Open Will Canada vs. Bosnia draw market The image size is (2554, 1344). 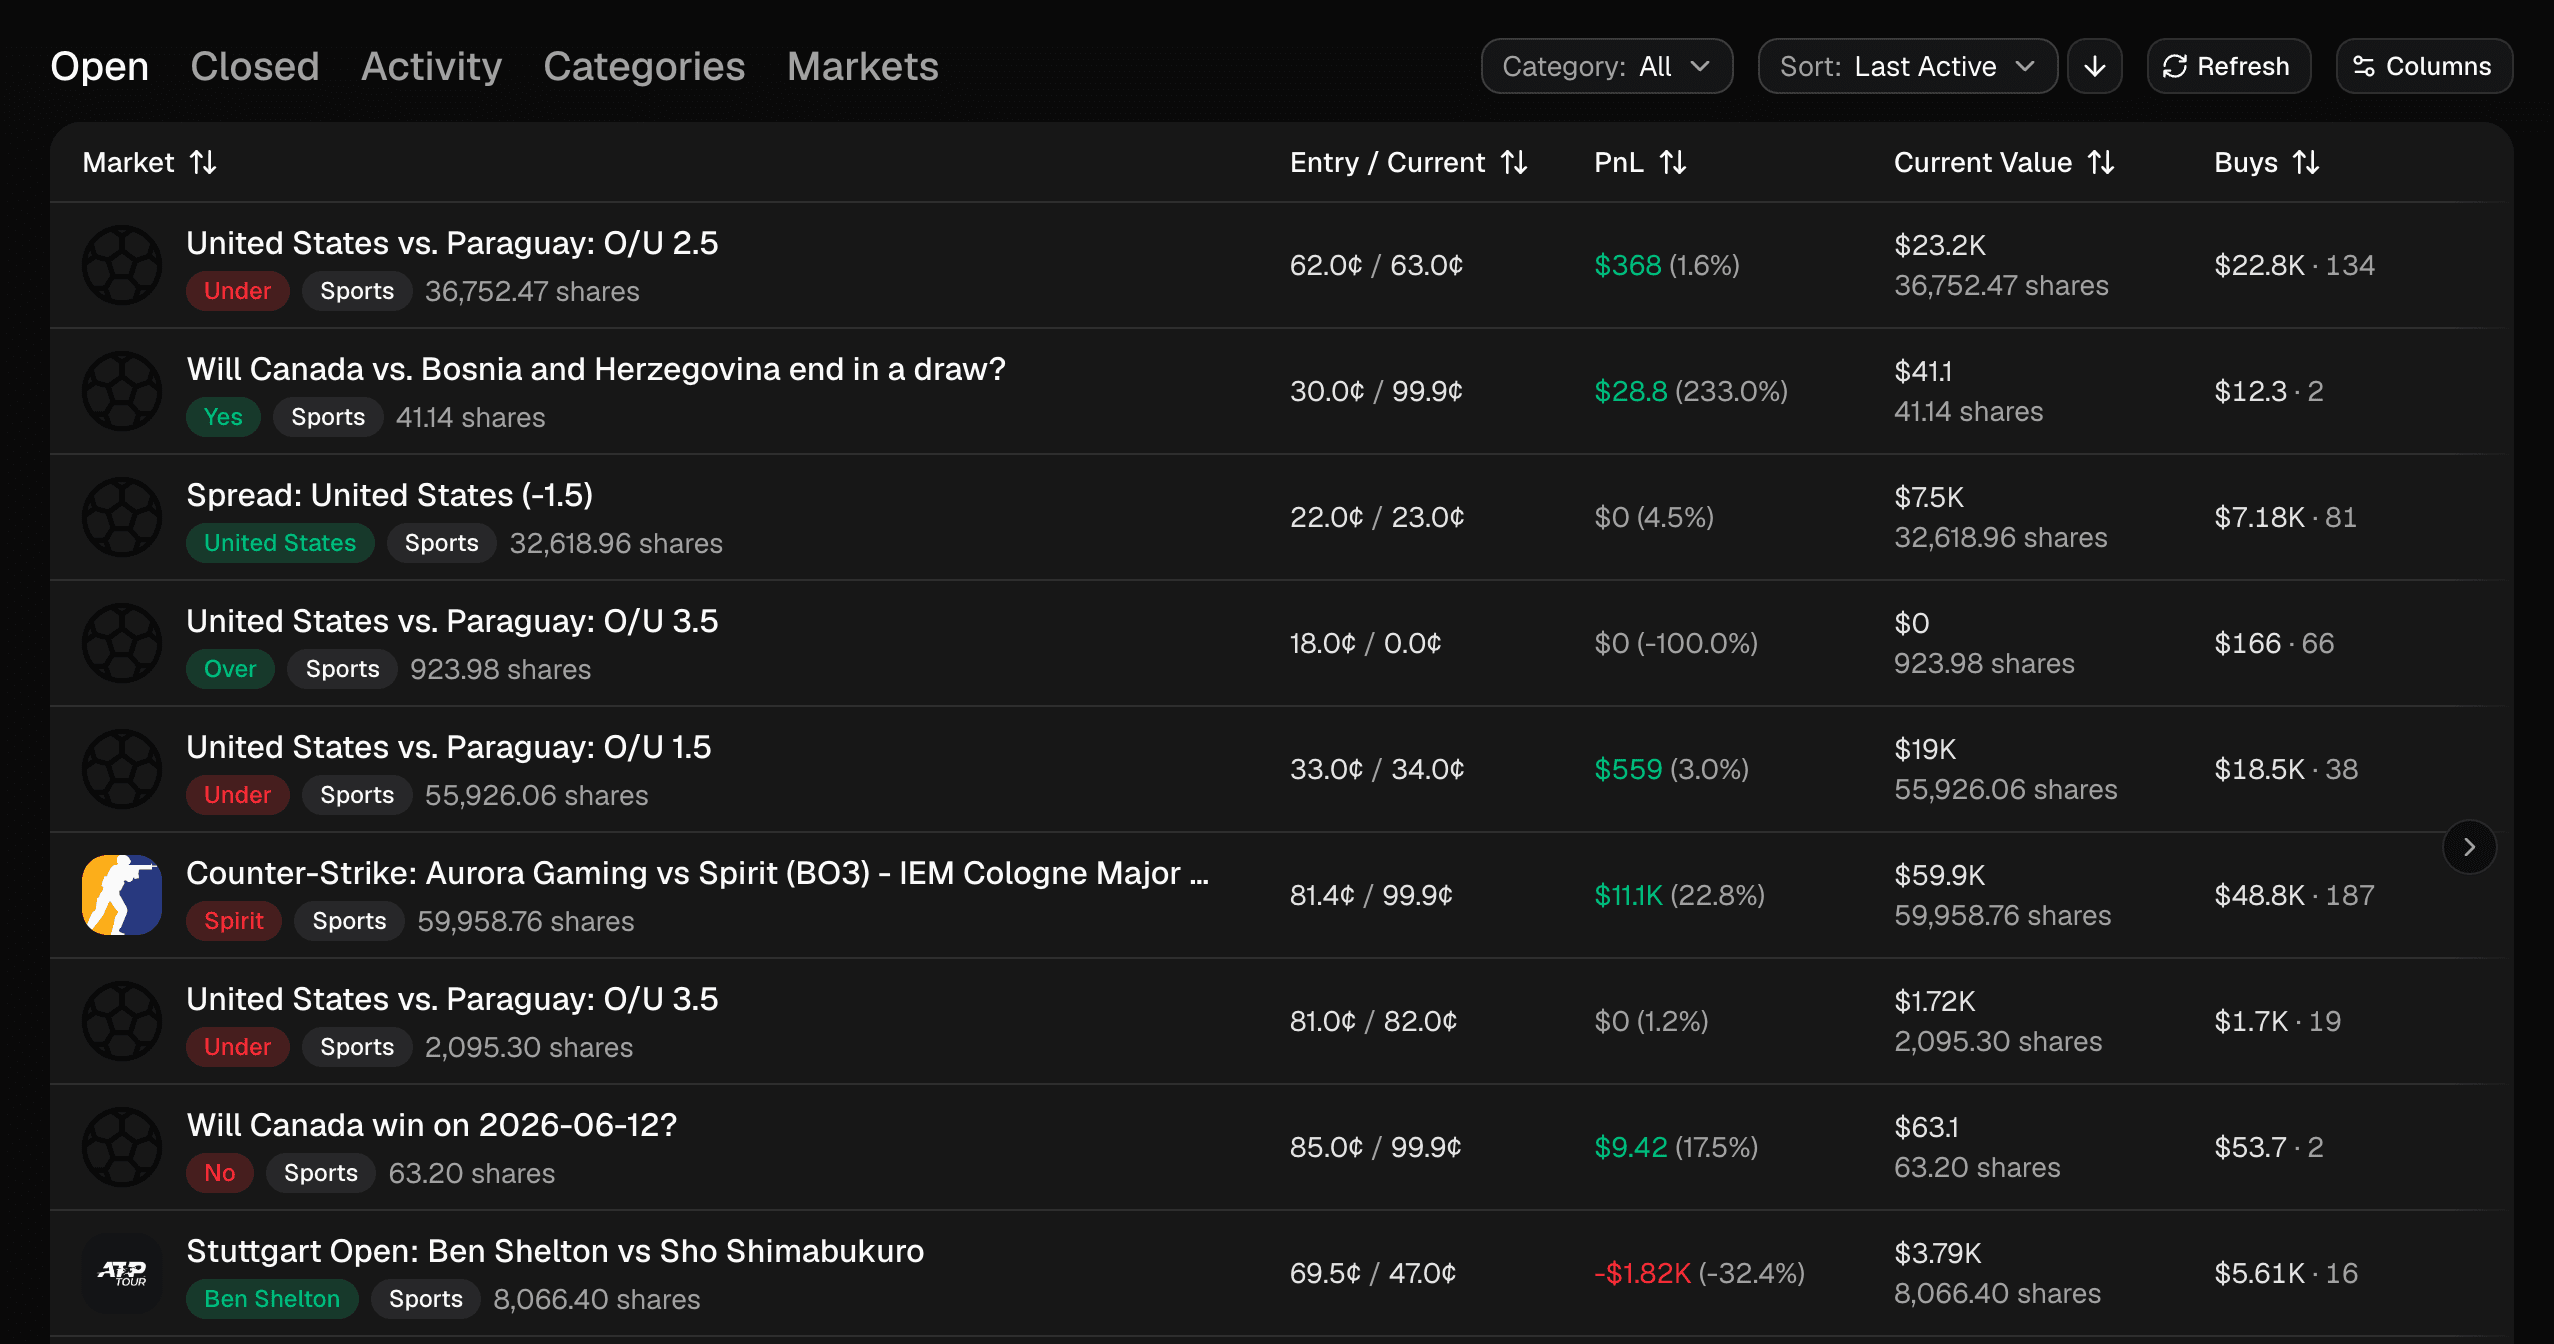(x=596, y=369)
